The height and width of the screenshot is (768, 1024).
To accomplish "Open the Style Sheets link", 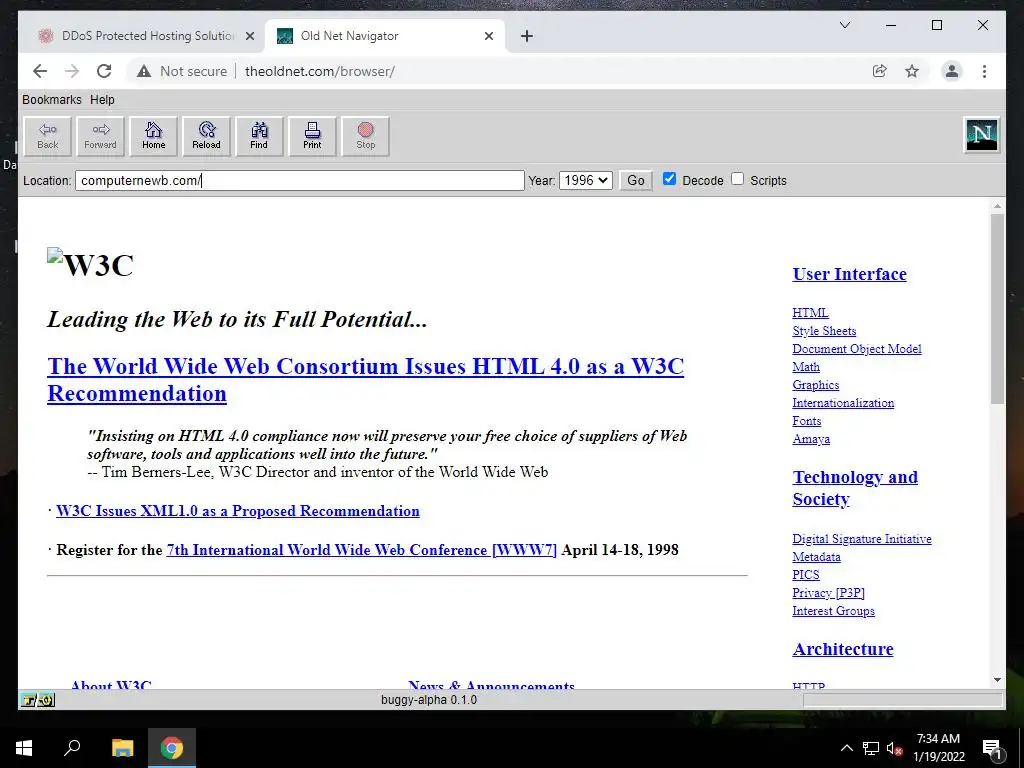I will (824, 331).
